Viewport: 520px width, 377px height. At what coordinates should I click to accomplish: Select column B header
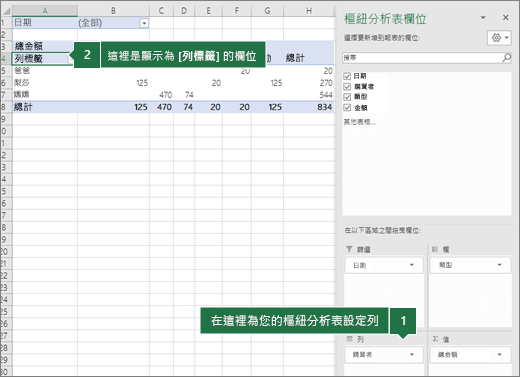point(113,11)
